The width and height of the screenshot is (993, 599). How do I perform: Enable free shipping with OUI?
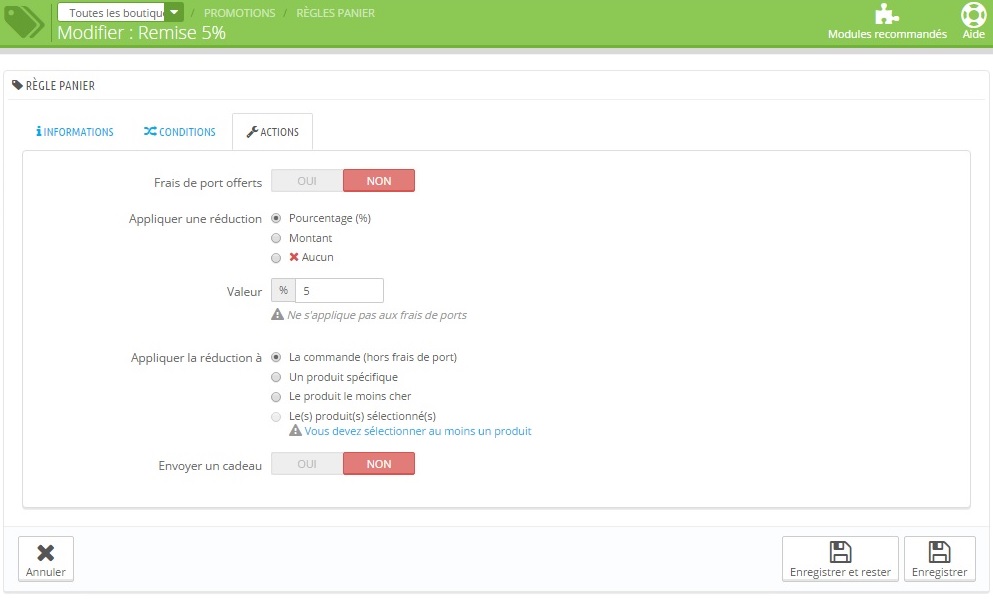click(x=307, y=180)
